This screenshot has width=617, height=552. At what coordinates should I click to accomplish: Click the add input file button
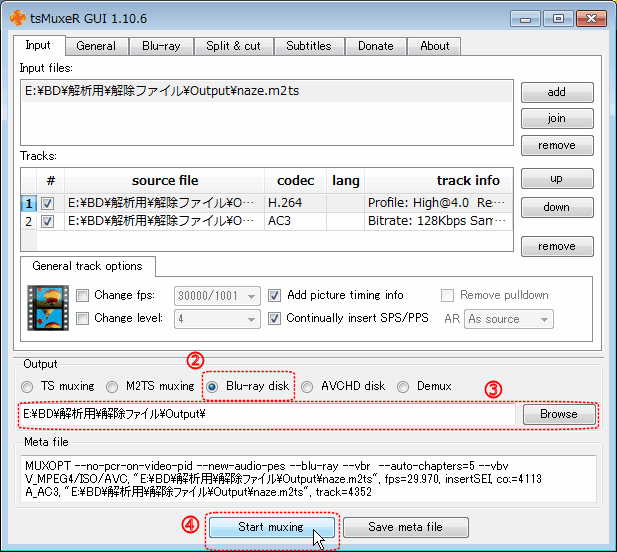coord(556,92)
